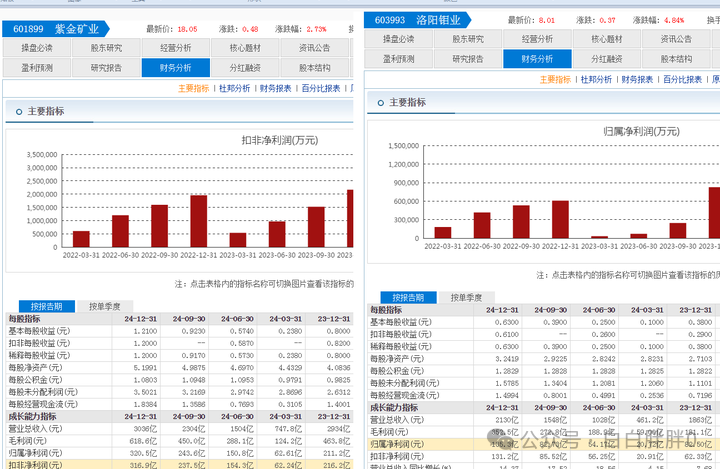This screenshot has height=469, width=720.
Task: Click 2022-12-31 bar in 紫金矿业 扣非净利润 chart
Action: click(x=199, y=221)
